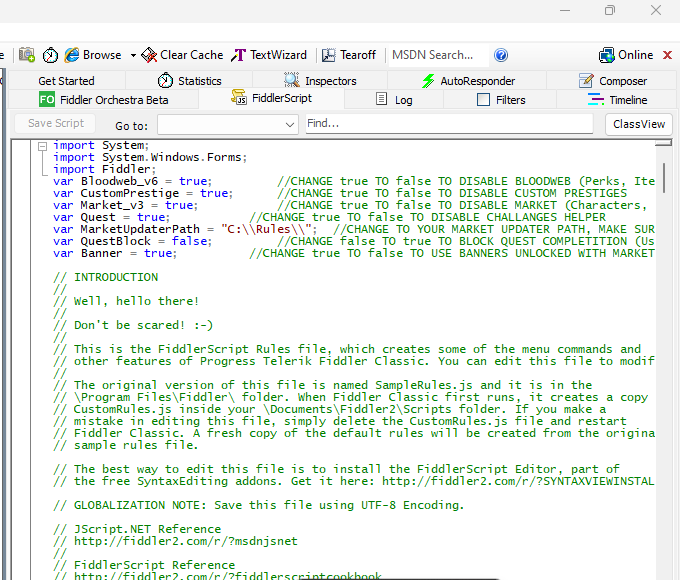The width and height of the screenshot is (680, 580).
Task: Click the "Don't be scared! :-)" comment
Action: pyautogui.click(x=133, y=325)
